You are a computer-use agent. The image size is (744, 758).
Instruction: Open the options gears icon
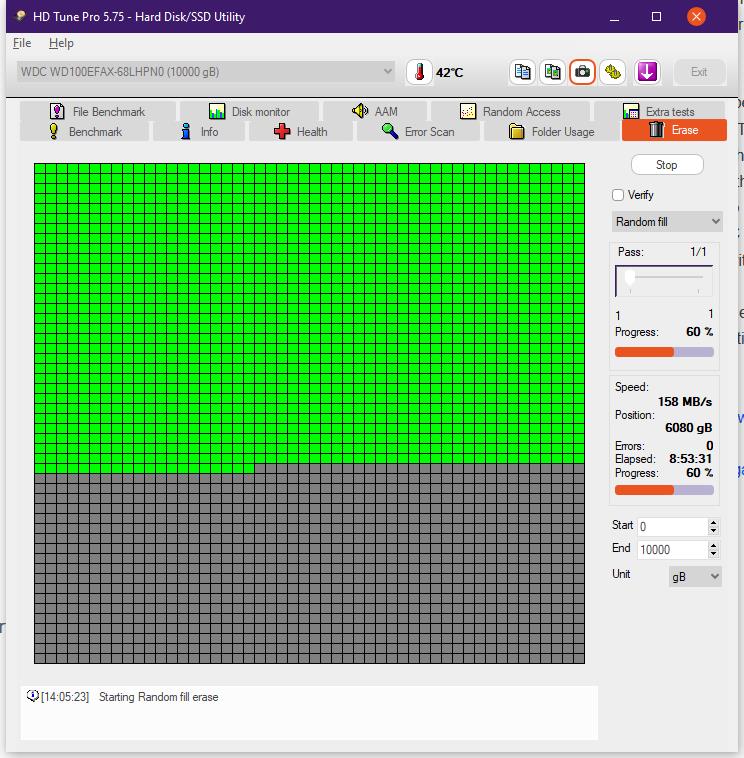pyautogui.click(x=613, y=72)
